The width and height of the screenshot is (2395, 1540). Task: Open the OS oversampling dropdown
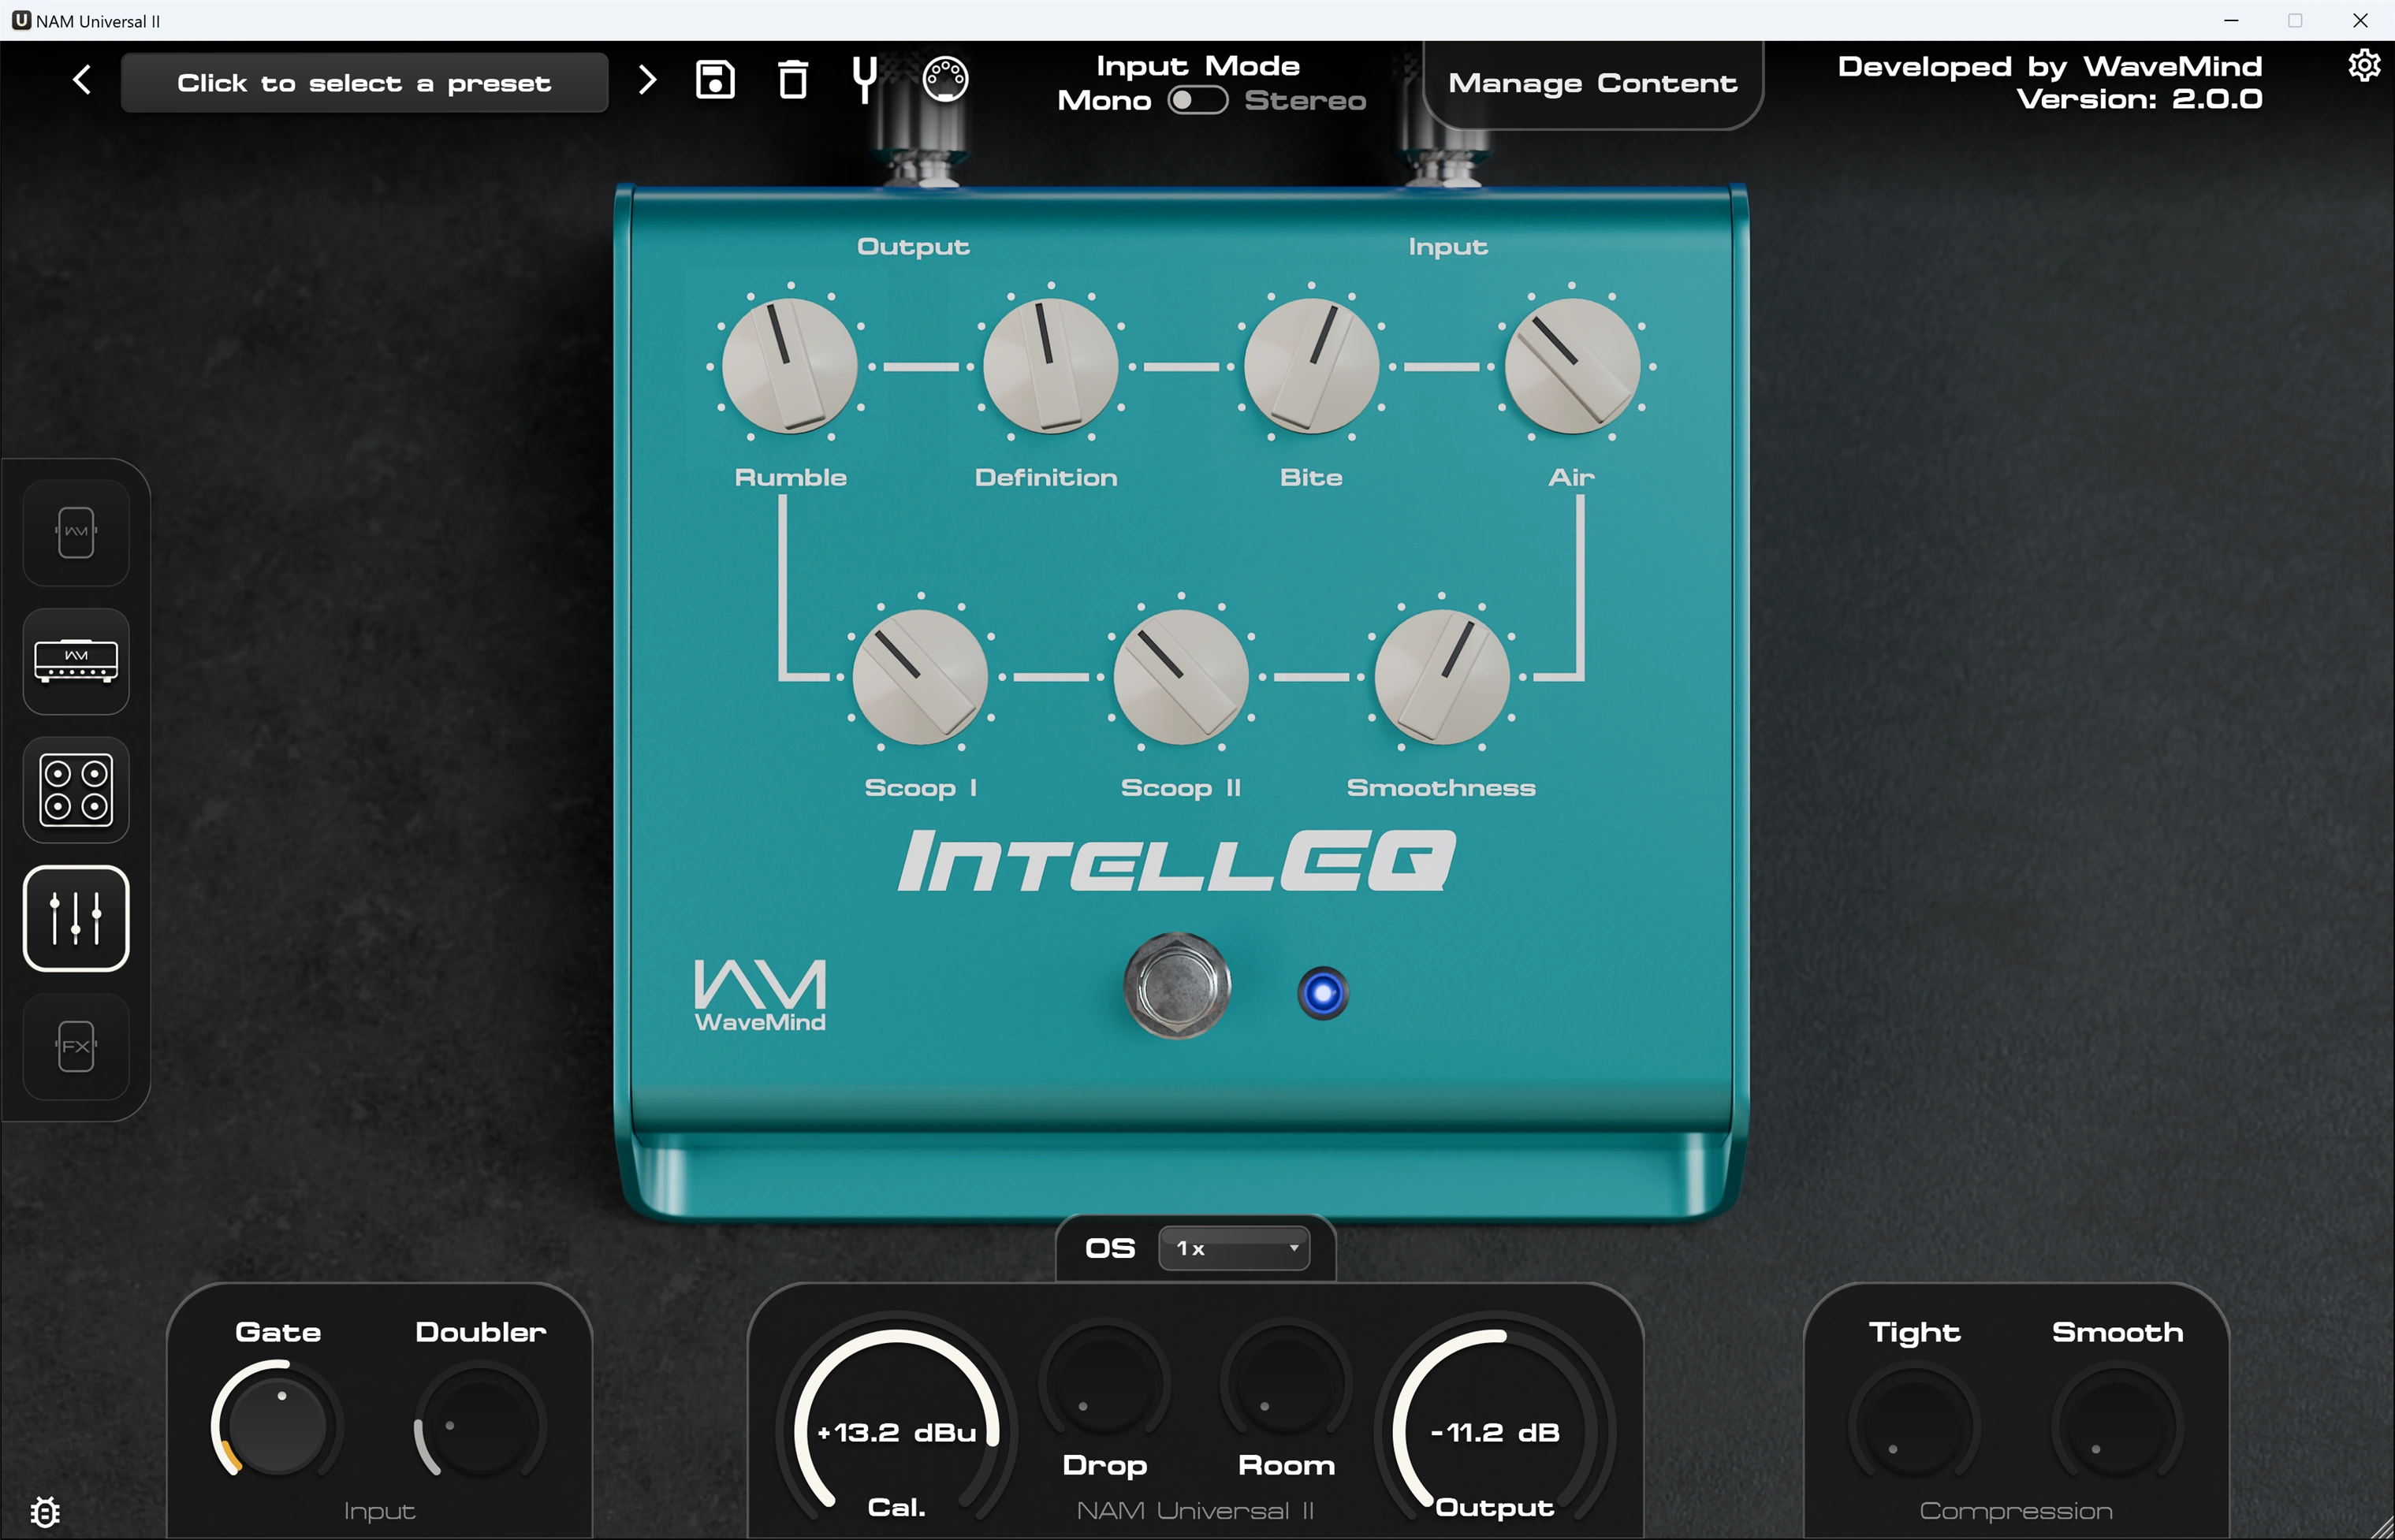click(x=1234, y=1248)
